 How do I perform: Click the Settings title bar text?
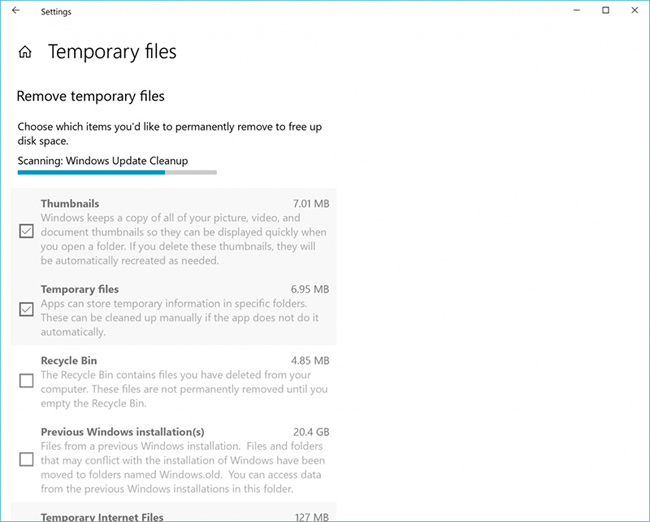point(56,12)
